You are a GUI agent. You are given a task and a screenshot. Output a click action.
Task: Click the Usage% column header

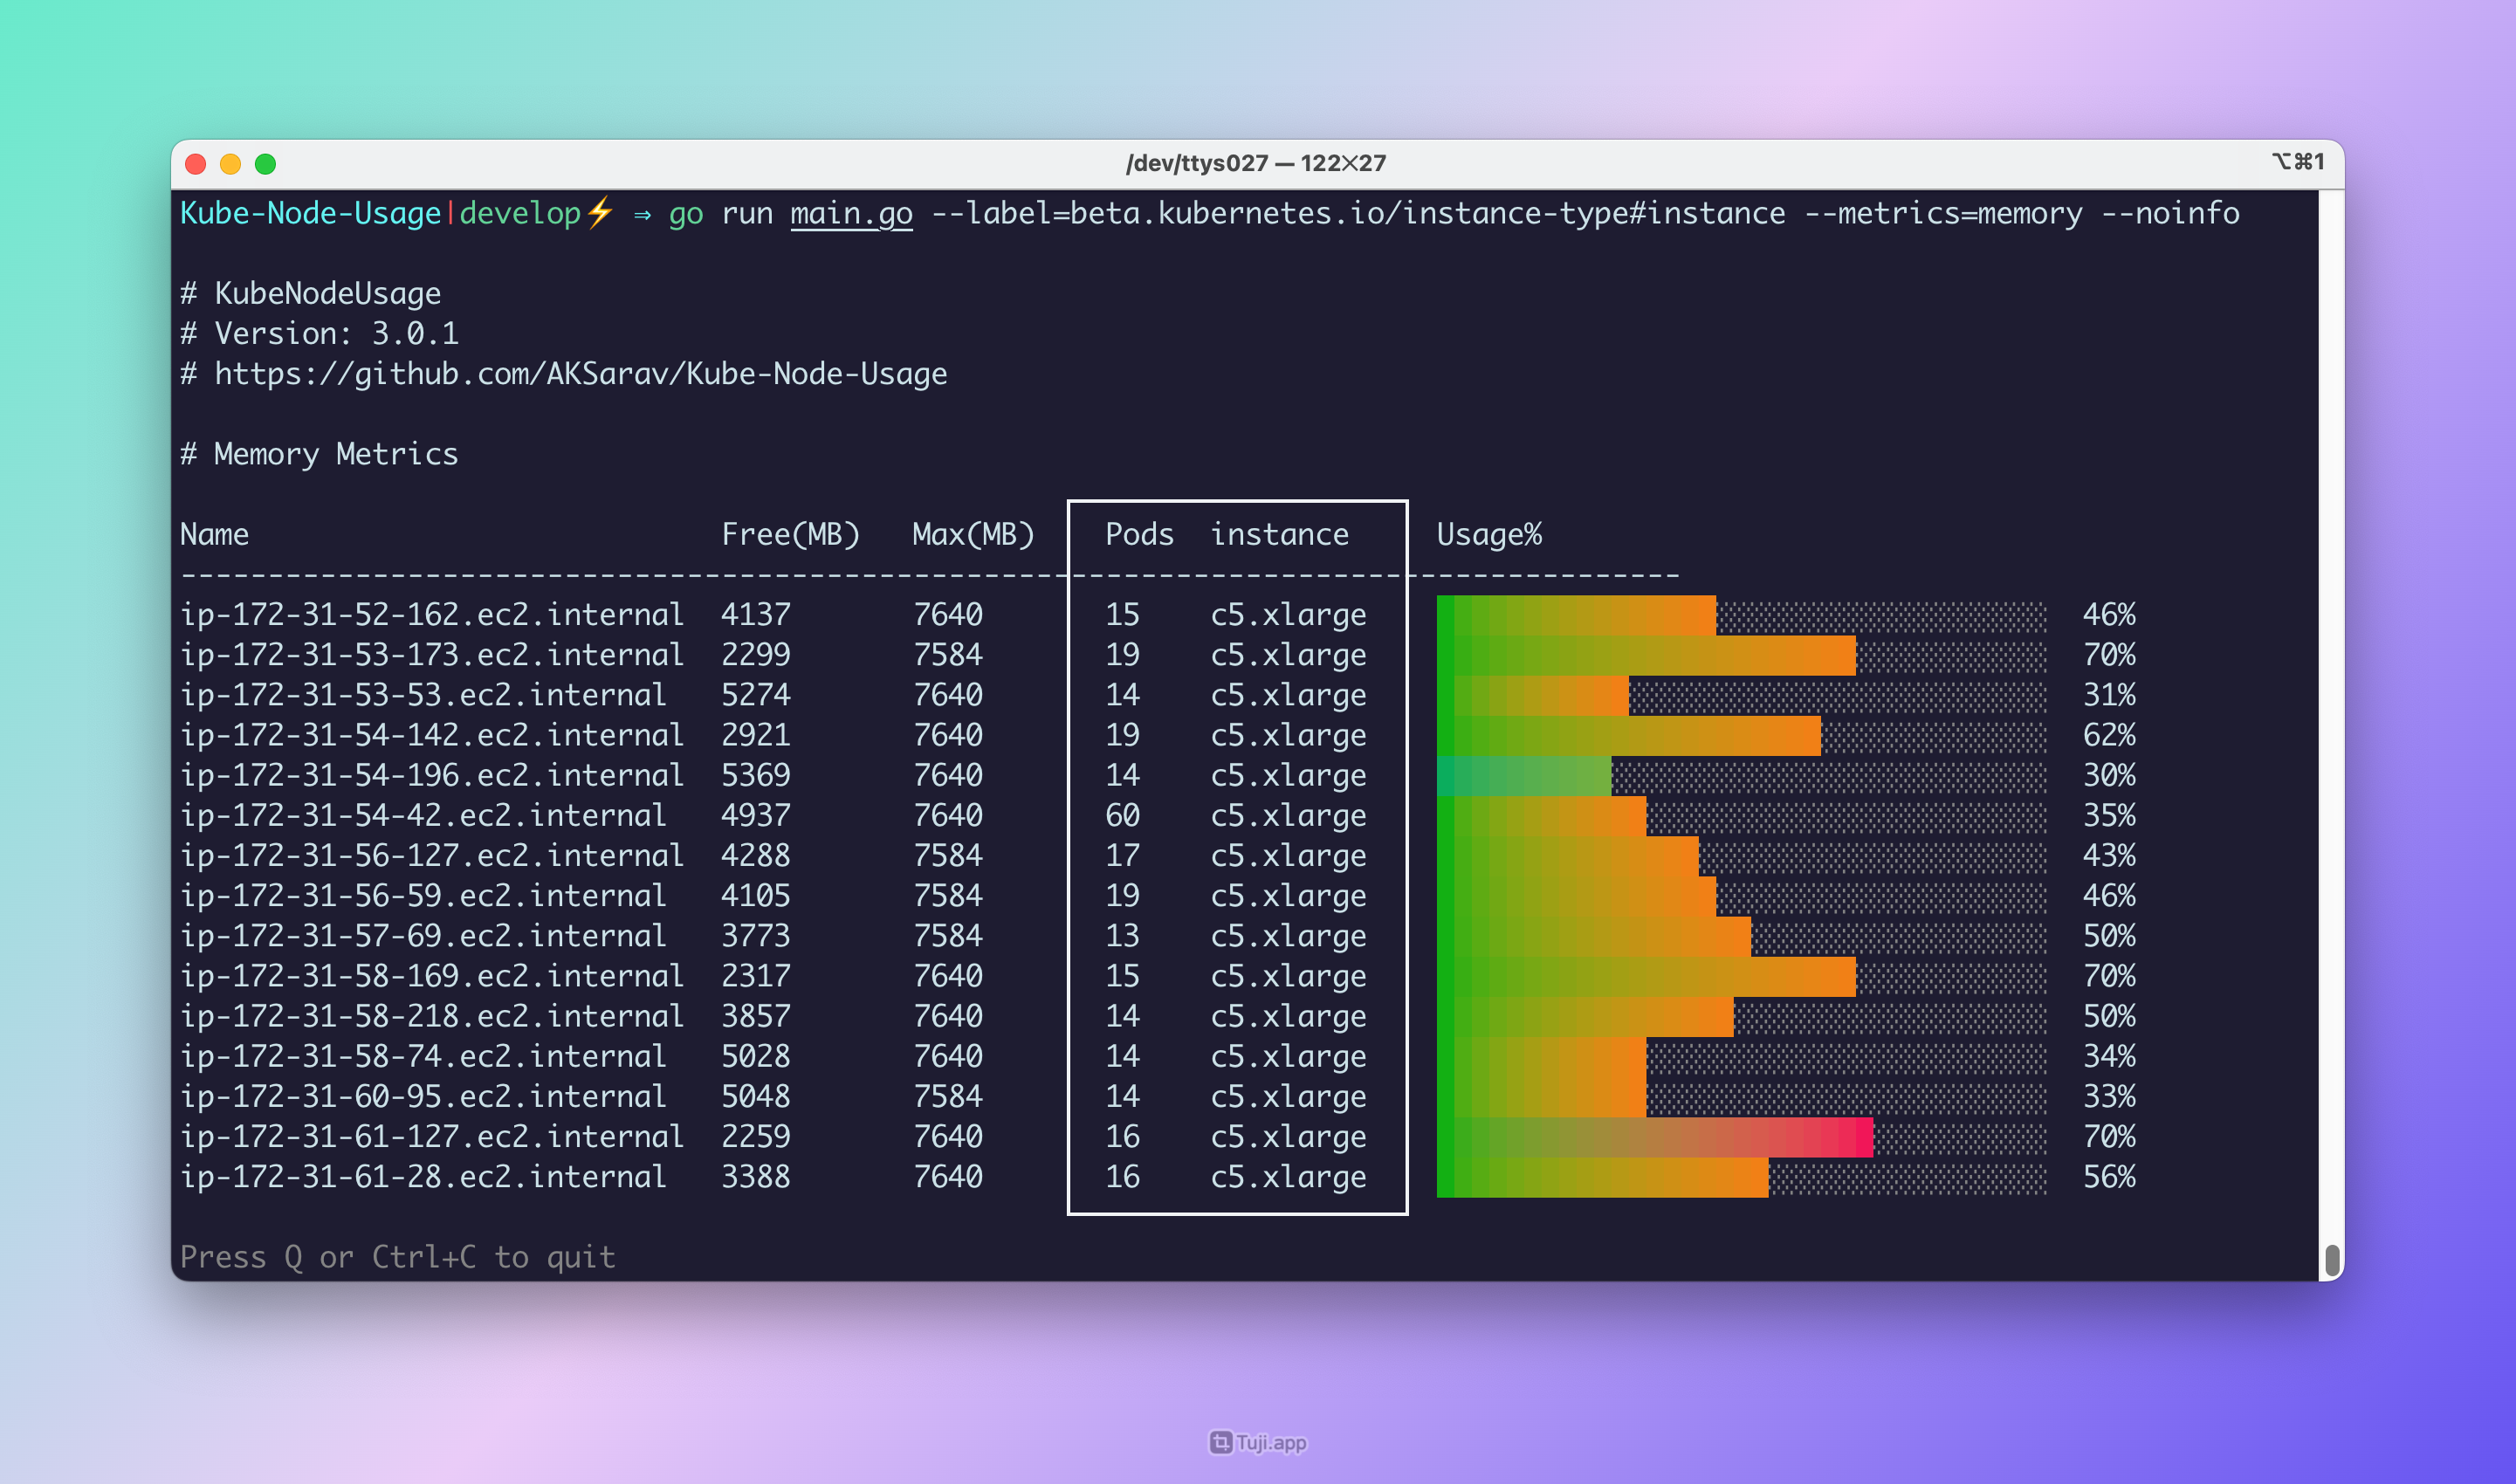click(x=1489, y=535)
